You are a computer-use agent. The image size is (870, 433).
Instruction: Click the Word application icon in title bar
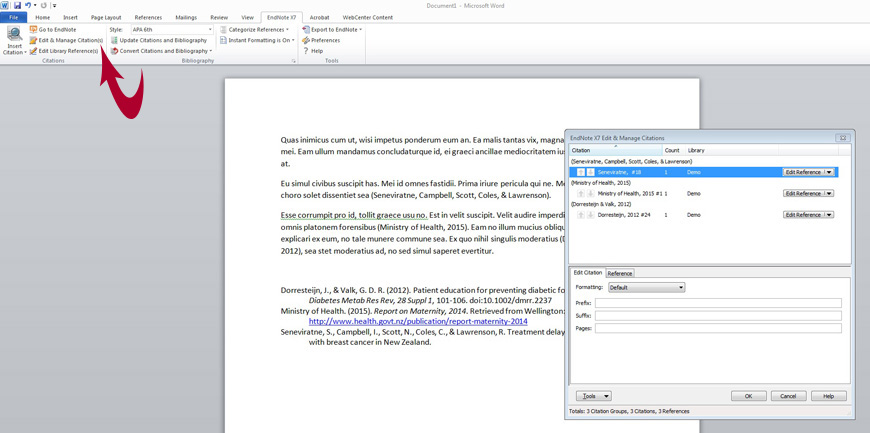tap(5, 5)
